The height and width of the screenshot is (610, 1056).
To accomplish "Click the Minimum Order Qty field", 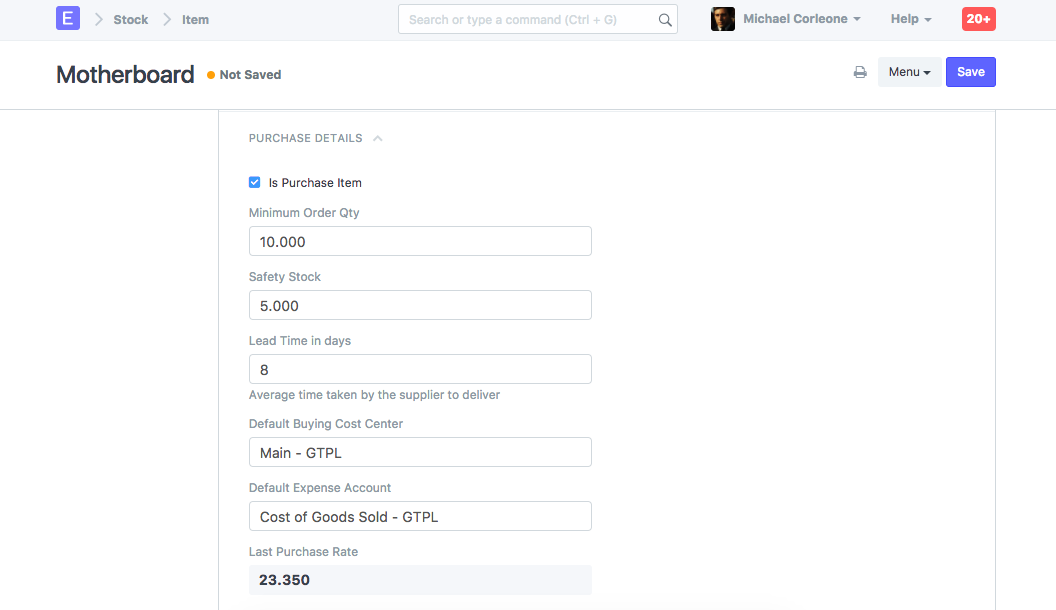I will [x=420, y=241].
